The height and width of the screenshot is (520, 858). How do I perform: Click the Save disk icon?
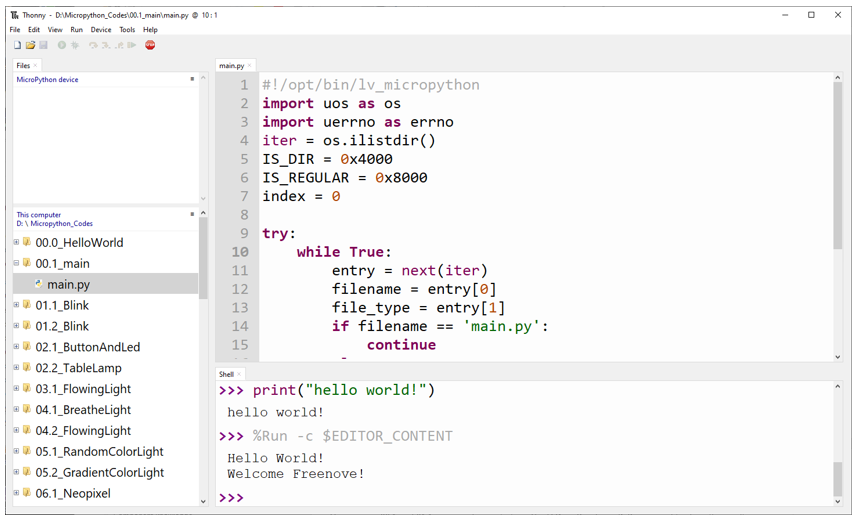point(43,45)
